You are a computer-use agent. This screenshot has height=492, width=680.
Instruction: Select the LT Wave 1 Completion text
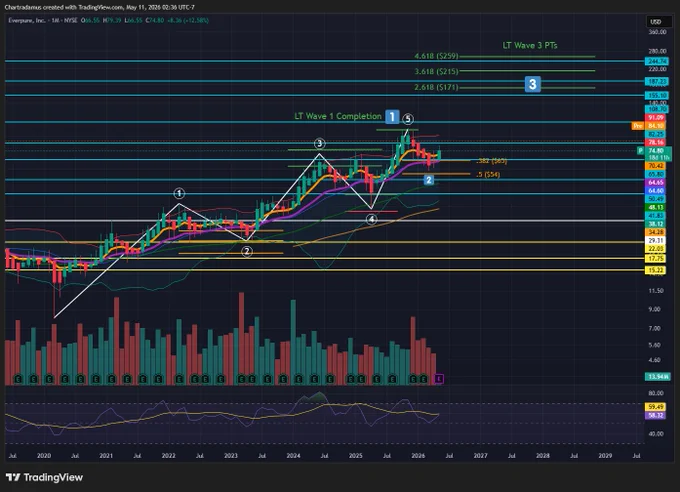pyautogui.click(x=338, y=116)
